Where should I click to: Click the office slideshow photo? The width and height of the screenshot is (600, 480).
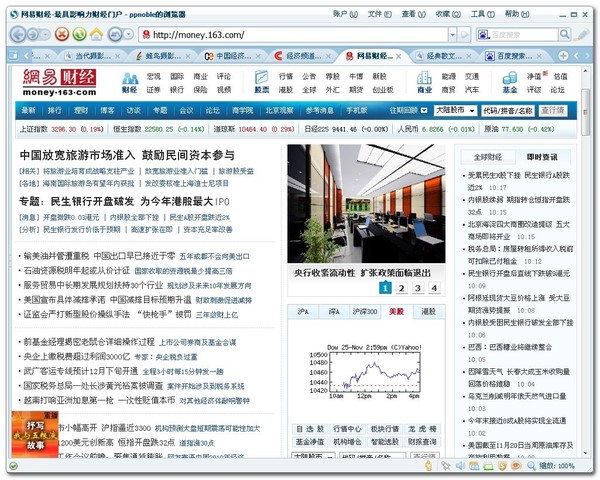tap(366, 203)
